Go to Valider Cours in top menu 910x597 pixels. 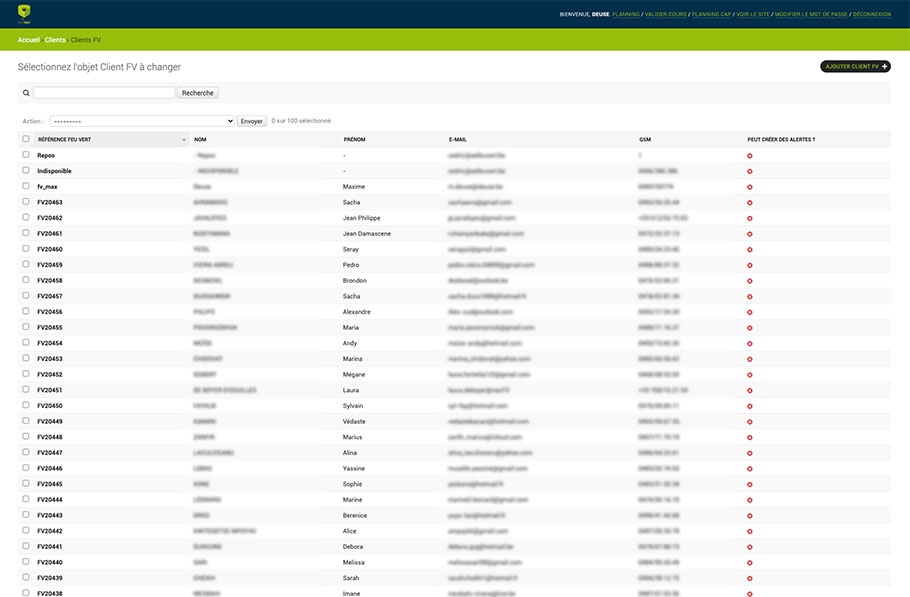point(666,15)
